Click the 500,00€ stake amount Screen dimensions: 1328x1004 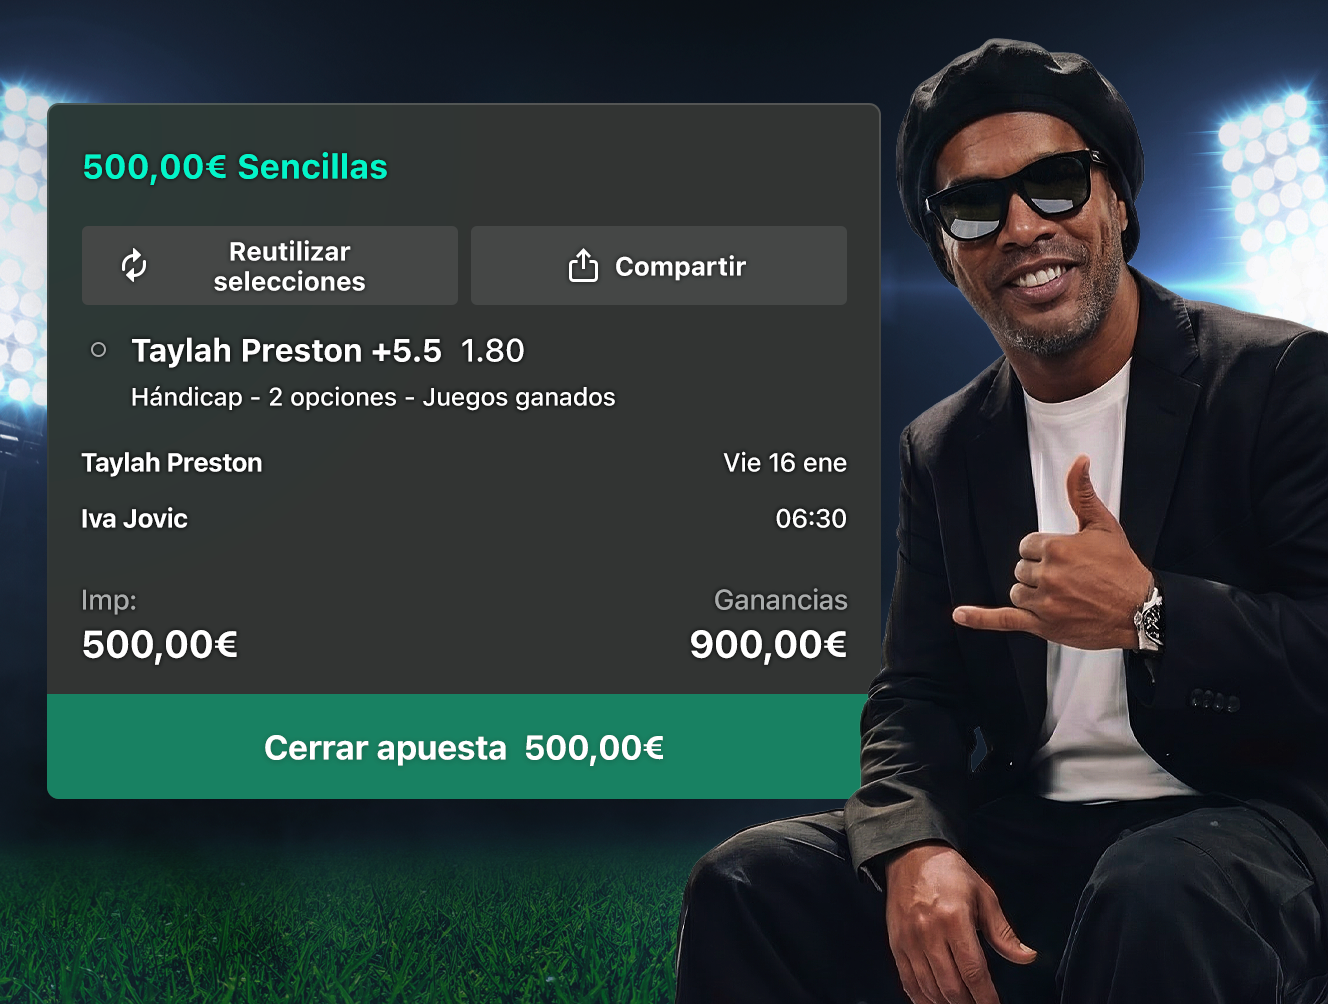tap(160, 644)
